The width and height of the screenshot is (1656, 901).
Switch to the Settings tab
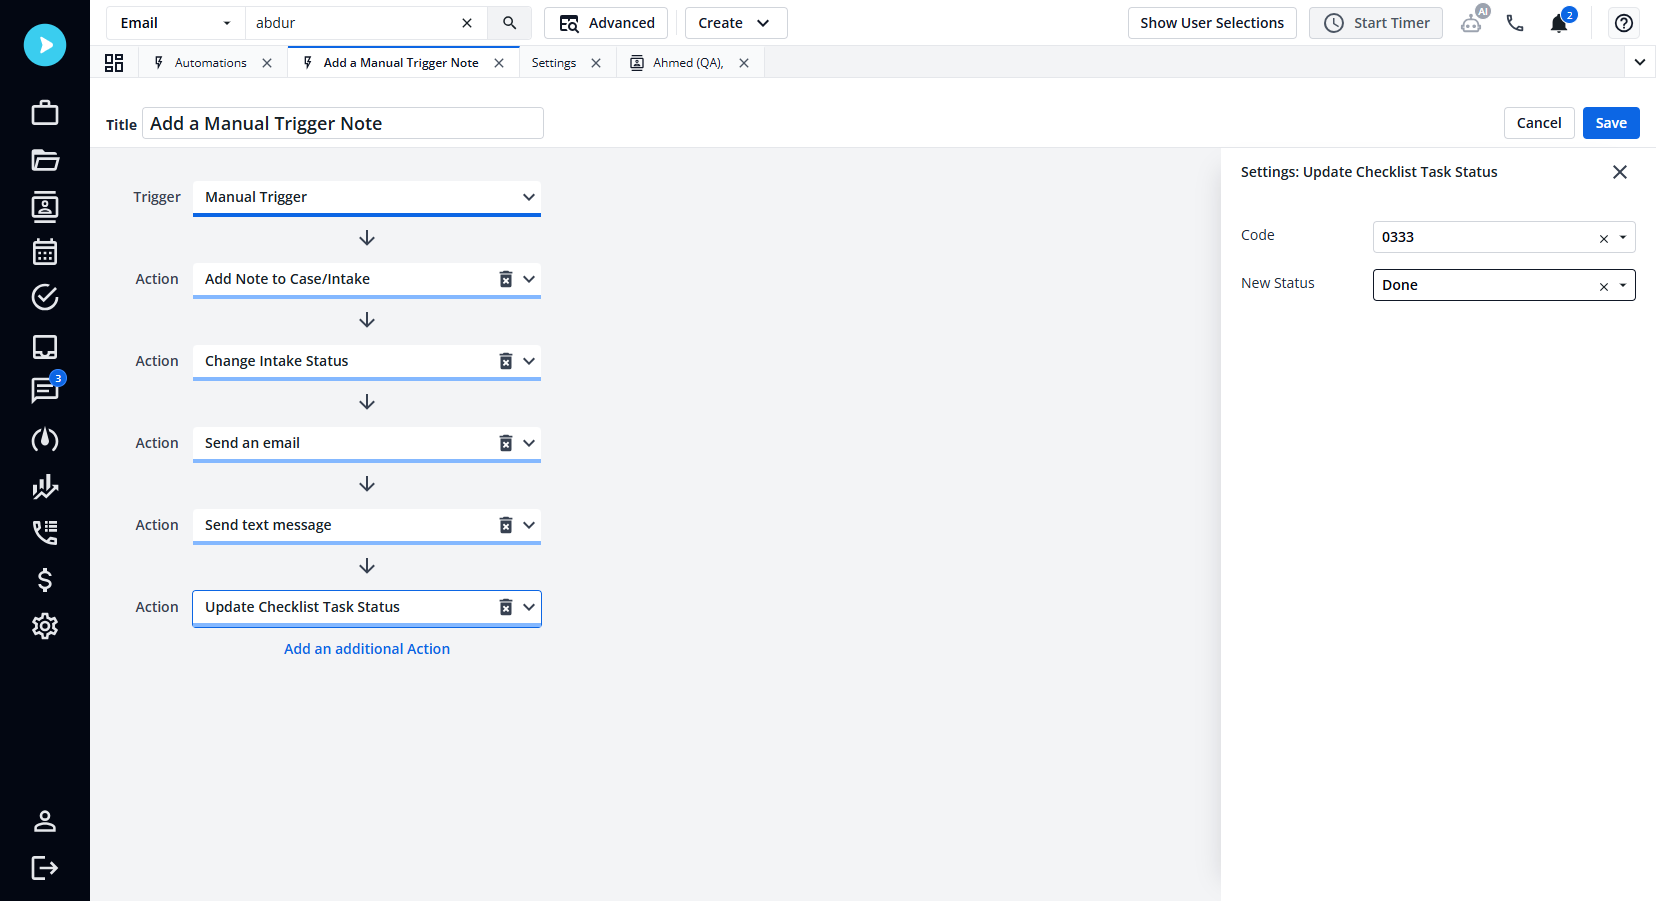(x=553, y=63)
